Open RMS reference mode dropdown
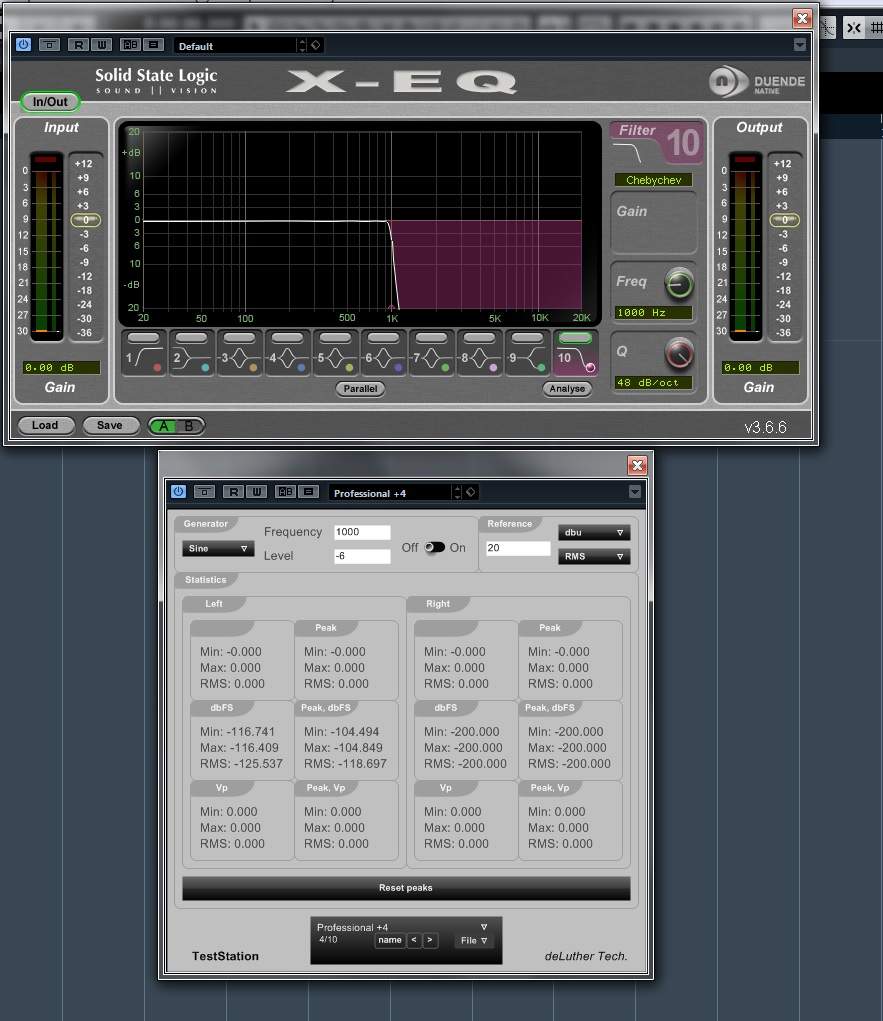Screen dimensions: 883x1021 coord(594,556)
